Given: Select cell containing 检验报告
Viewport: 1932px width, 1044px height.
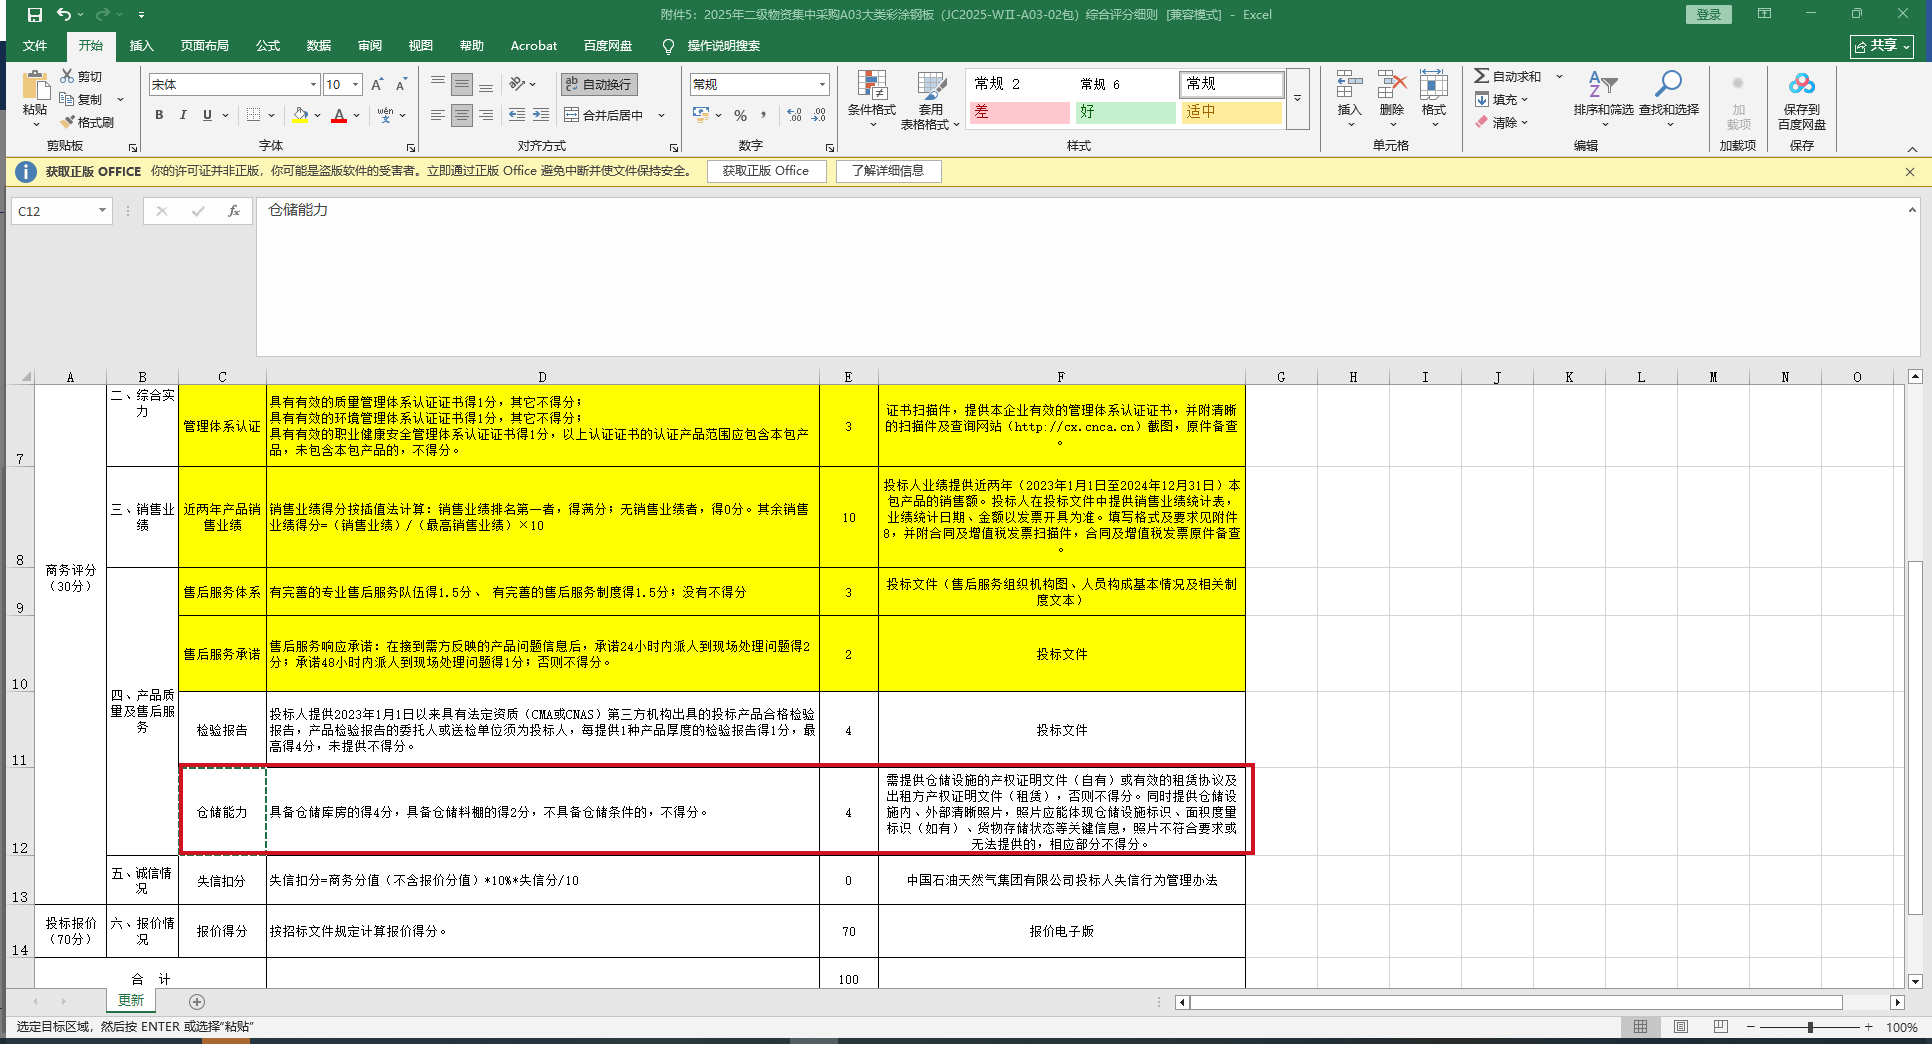Looking at the screenshot, I should (x=222, y=730).
